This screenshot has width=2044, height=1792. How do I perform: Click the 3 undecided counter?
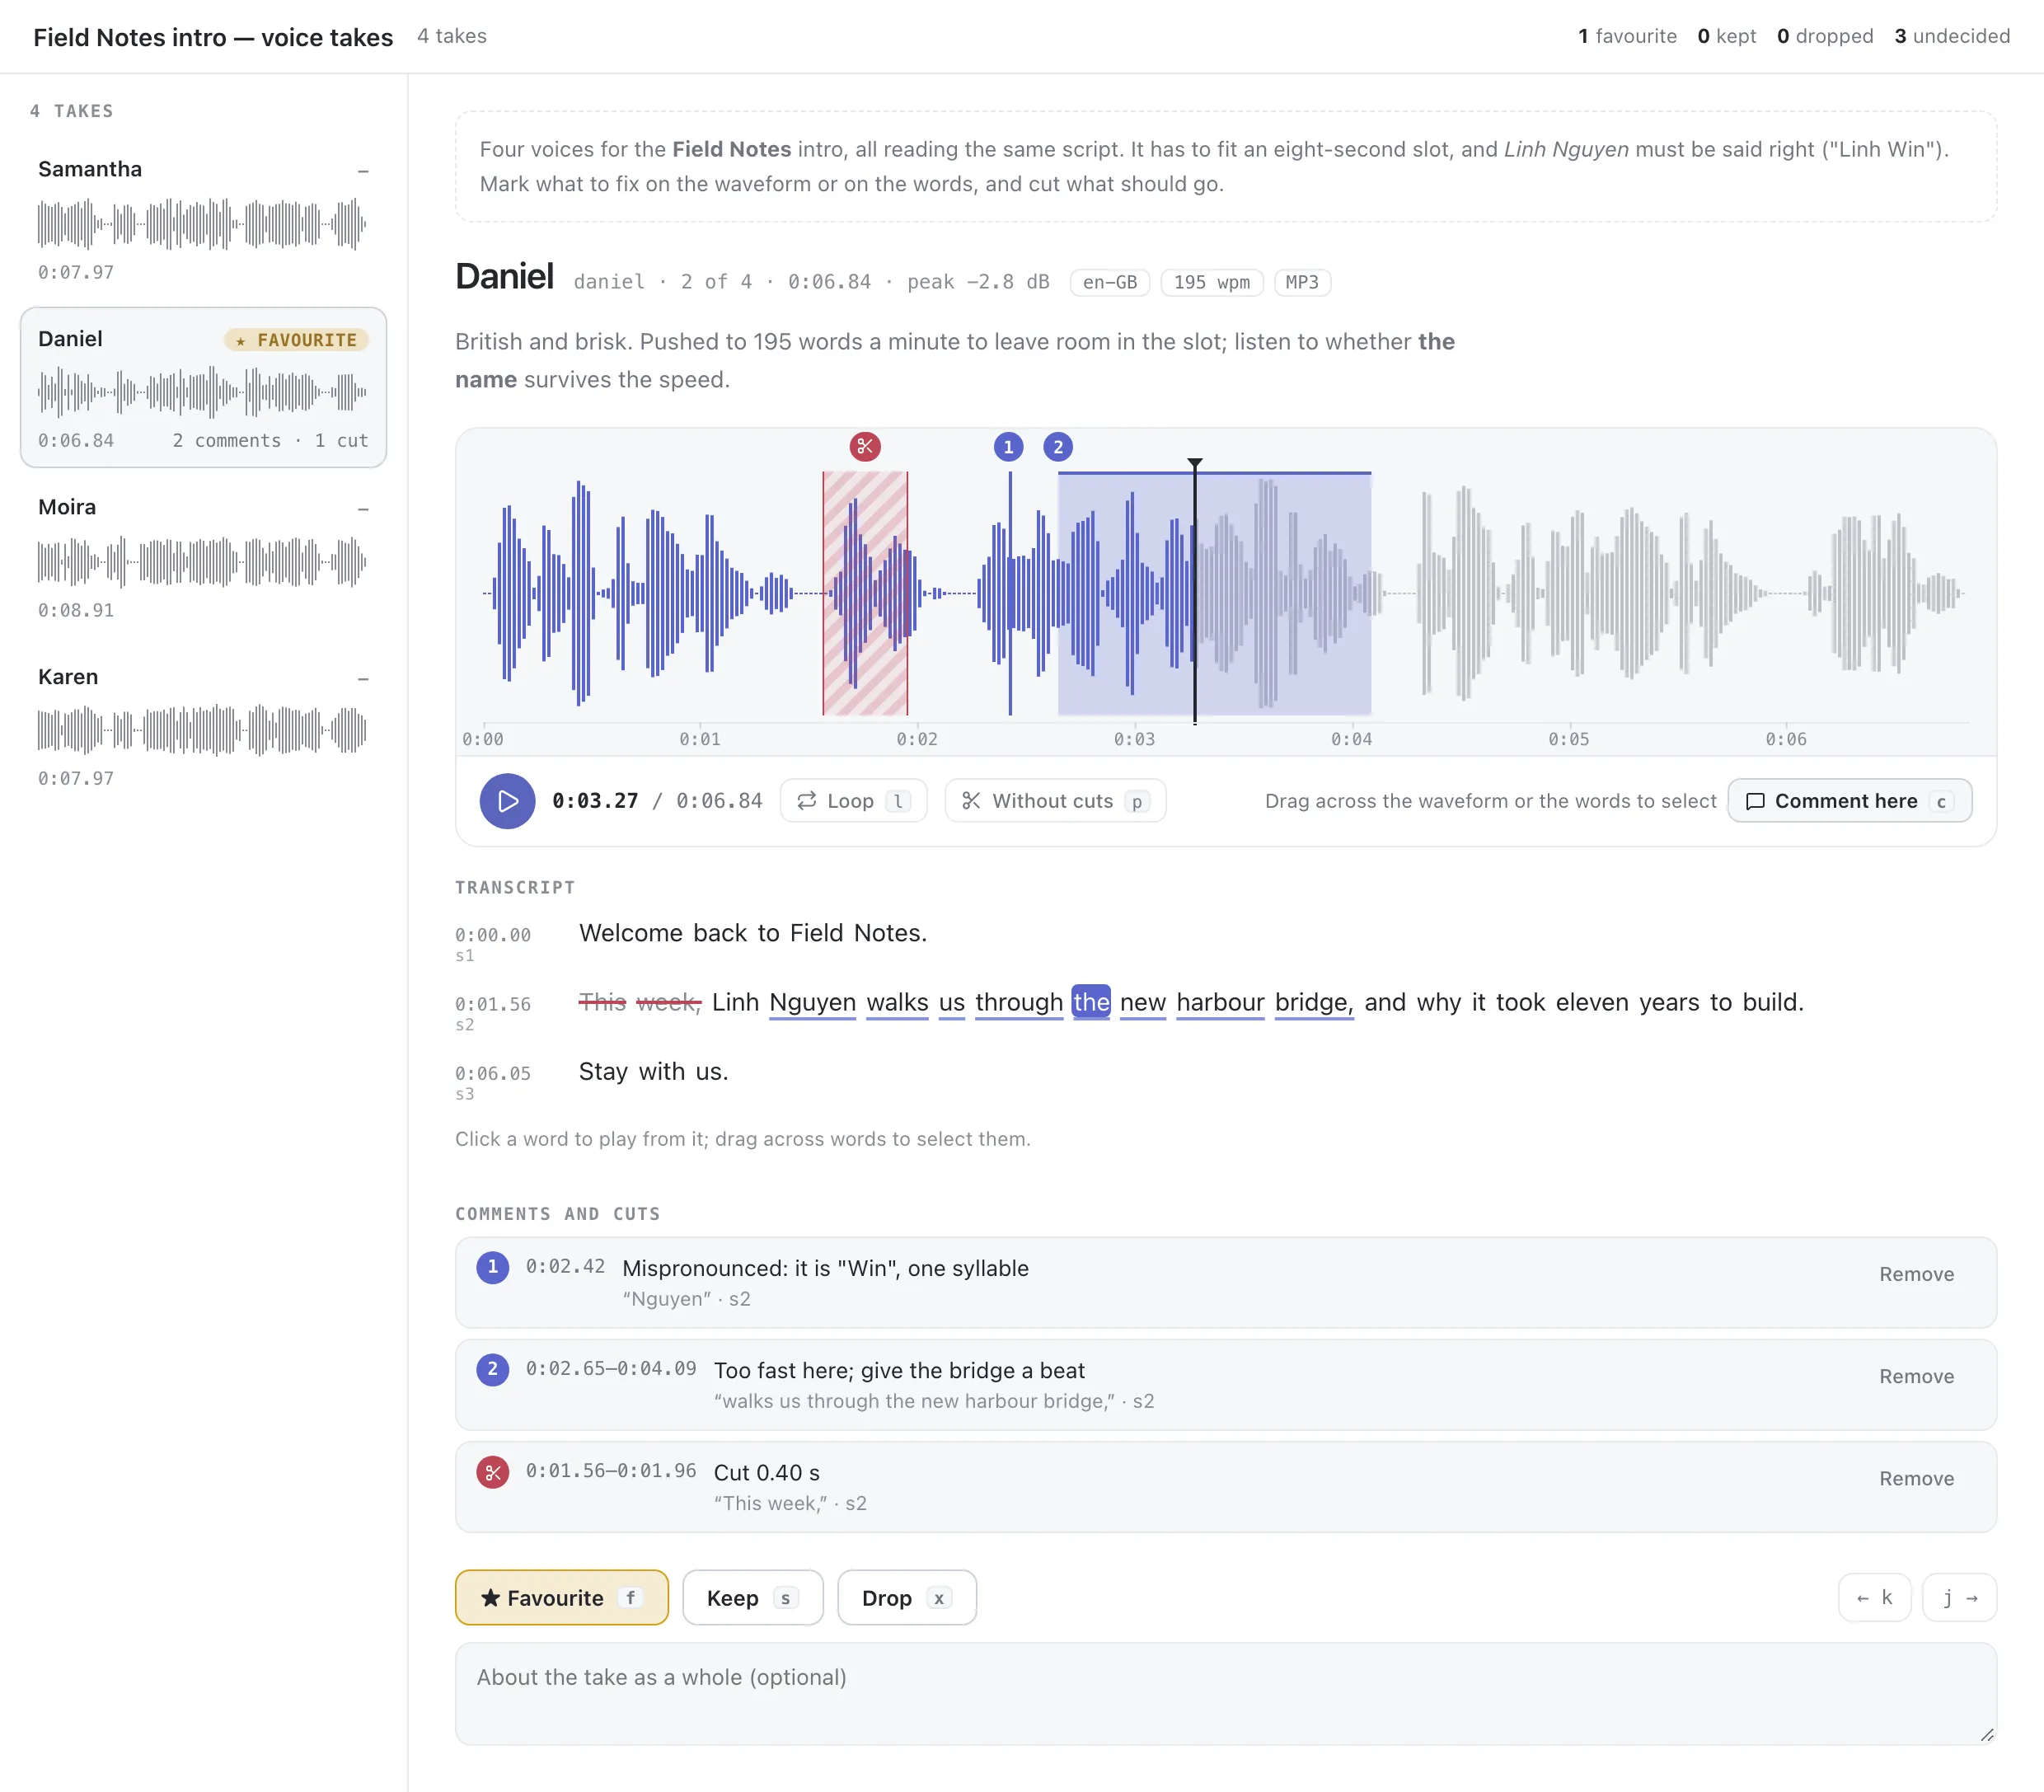pos(1951,36)
